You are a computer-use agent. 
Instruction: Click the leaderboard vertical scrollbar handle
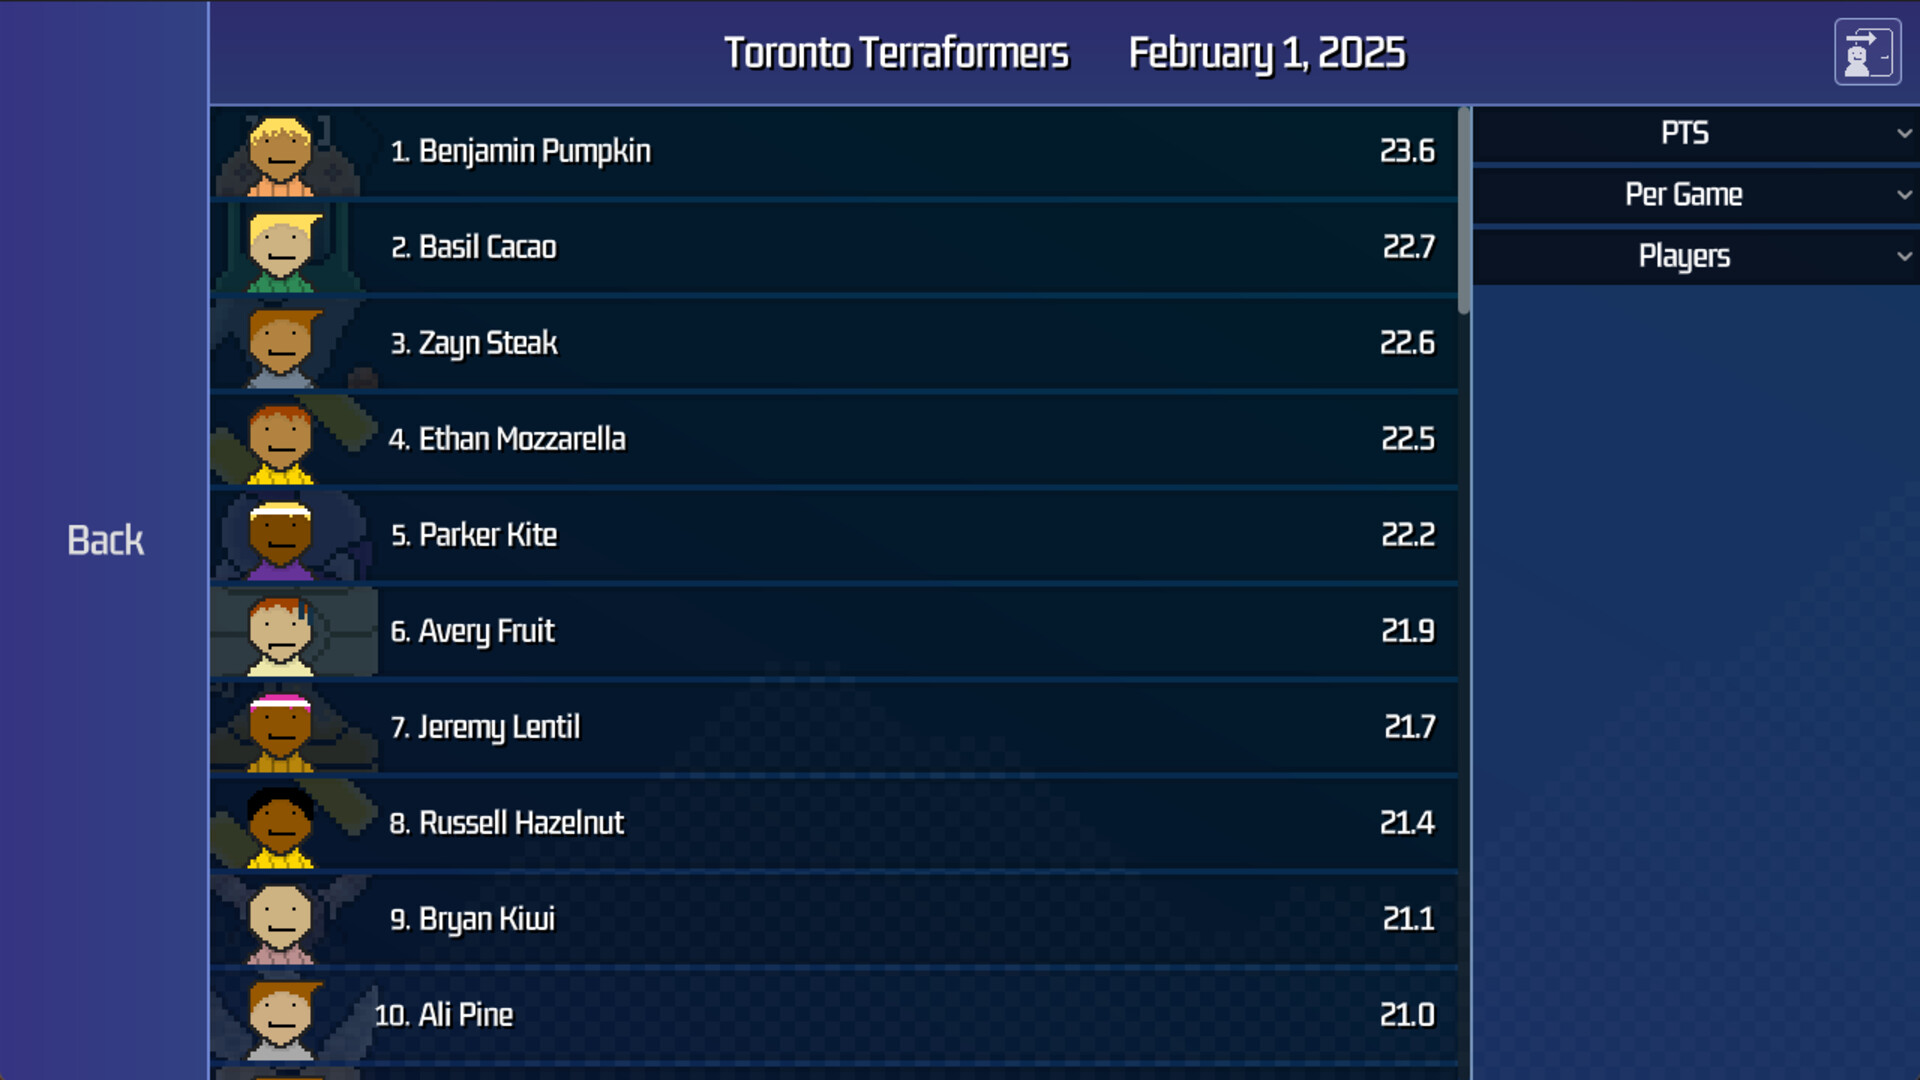click(x=1464, y=212)
